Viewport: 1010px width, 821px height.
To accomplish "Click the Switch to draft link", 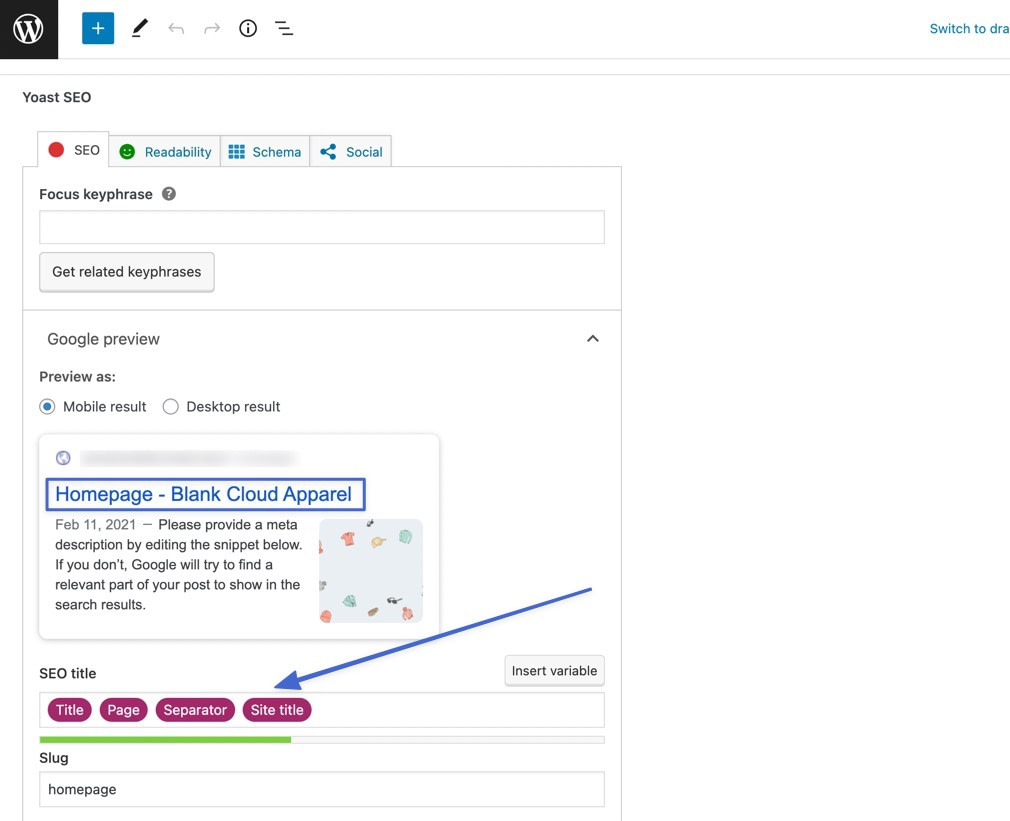I will 968,29.
